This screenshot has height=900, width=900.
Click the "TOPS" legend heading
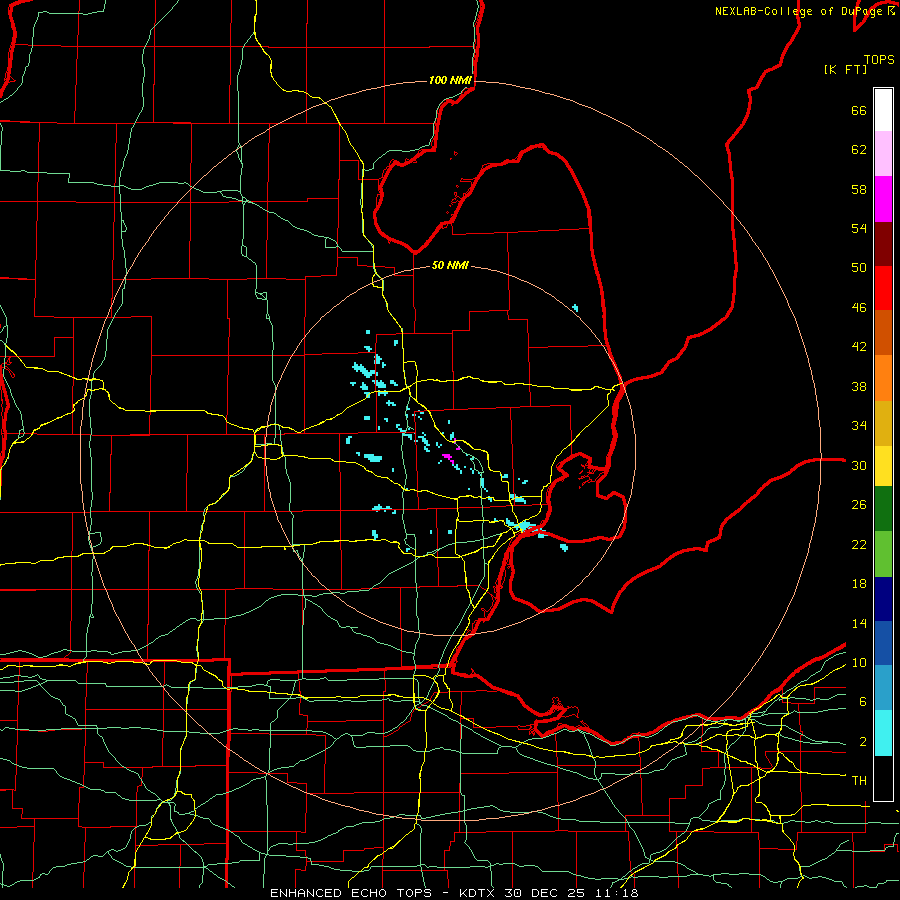pos(879,60)
